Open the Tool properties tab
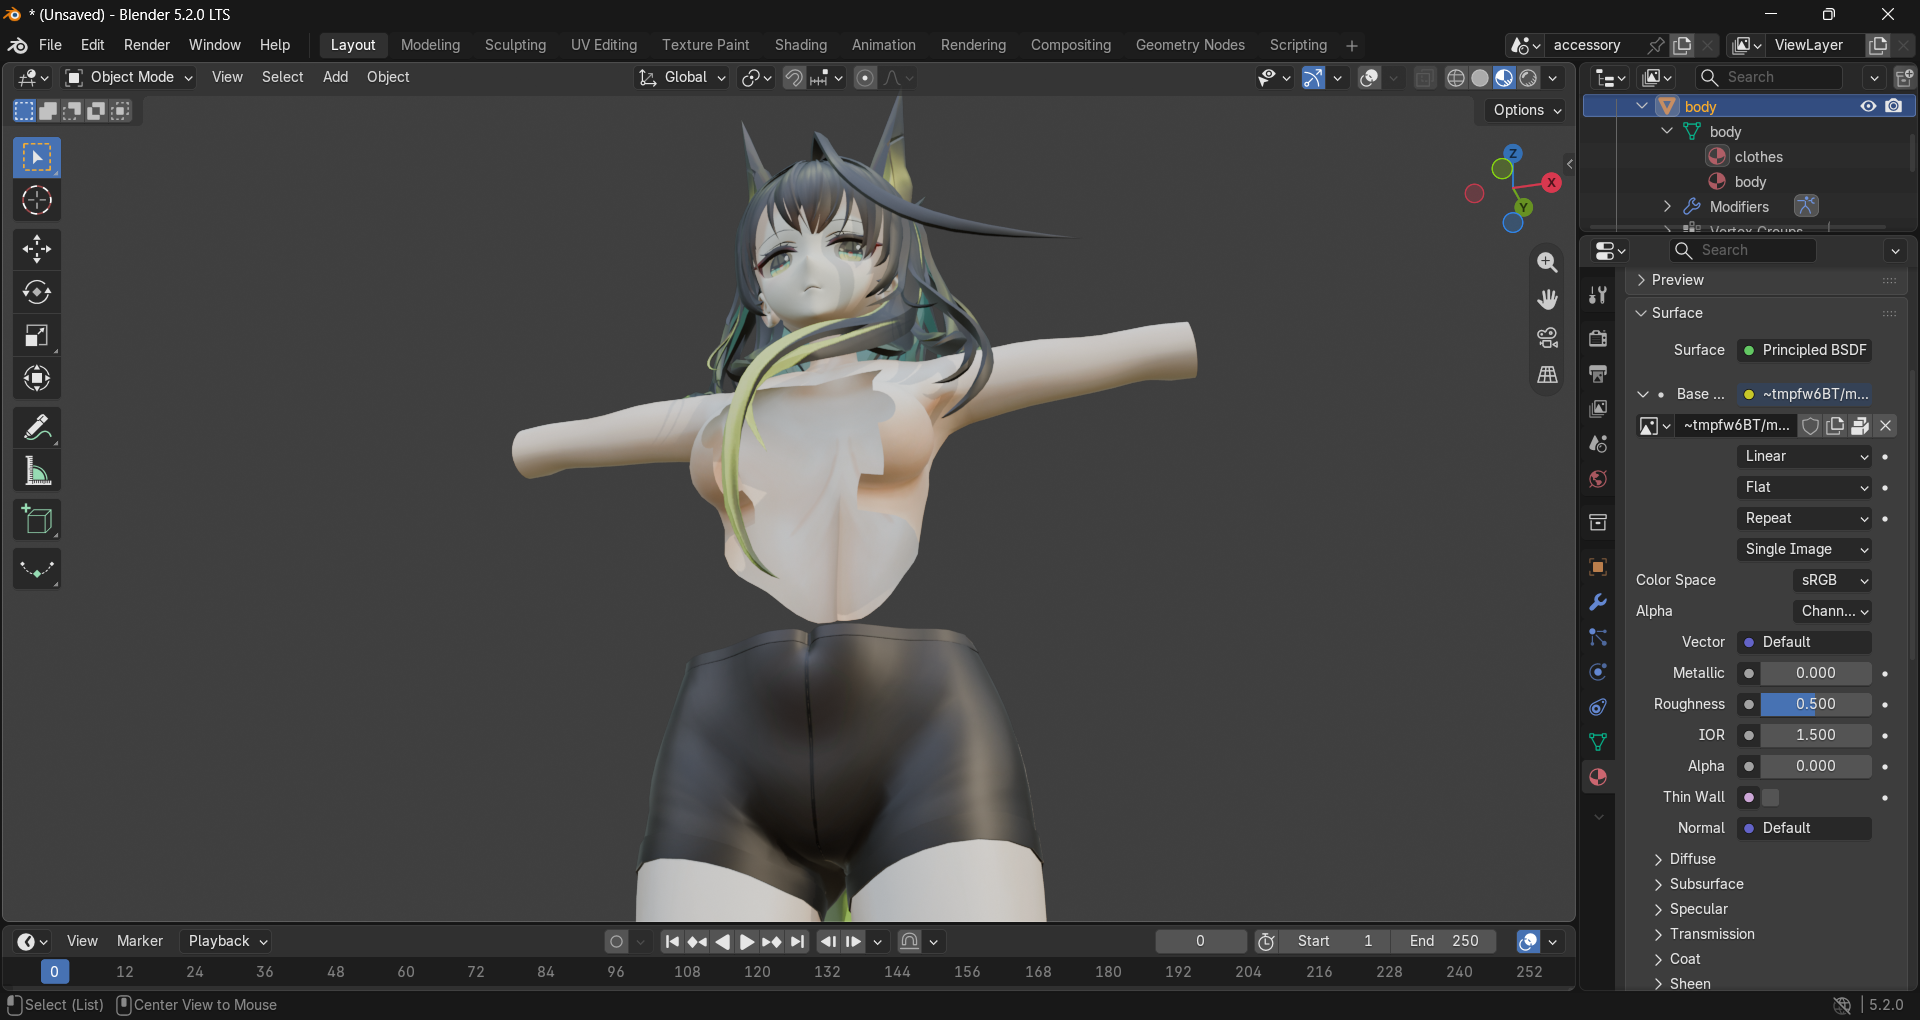This screenshot has width=1920, height=1020. 1598,295
